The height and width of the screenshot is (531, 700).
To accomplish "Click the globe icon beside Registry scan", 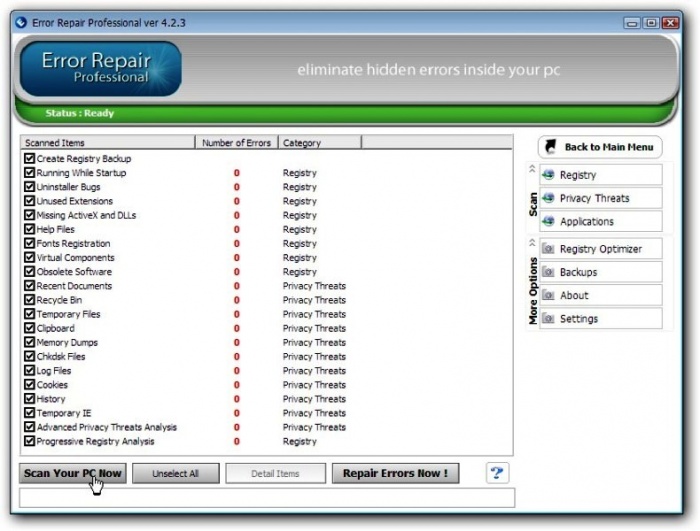I will click(548, 175).
